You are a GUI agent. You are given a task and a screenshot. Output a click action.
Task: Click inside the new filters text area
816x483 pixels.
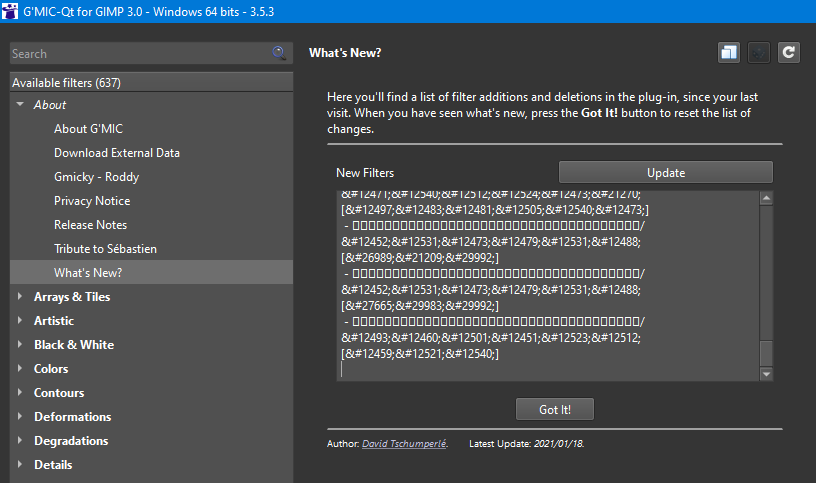tap(548, 286)
